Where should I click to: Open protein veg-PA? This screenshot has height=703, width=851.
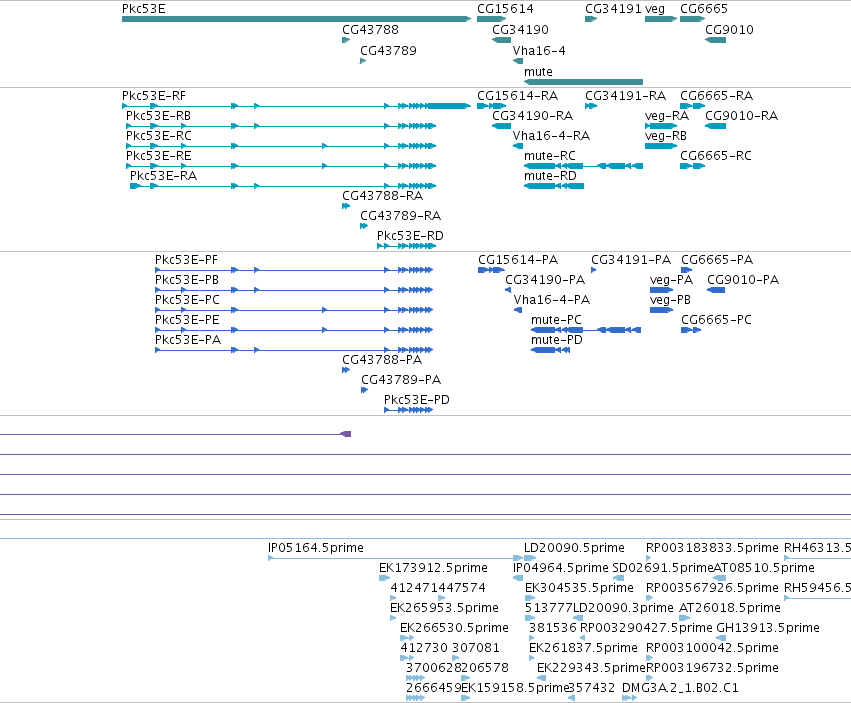point(671,280)
